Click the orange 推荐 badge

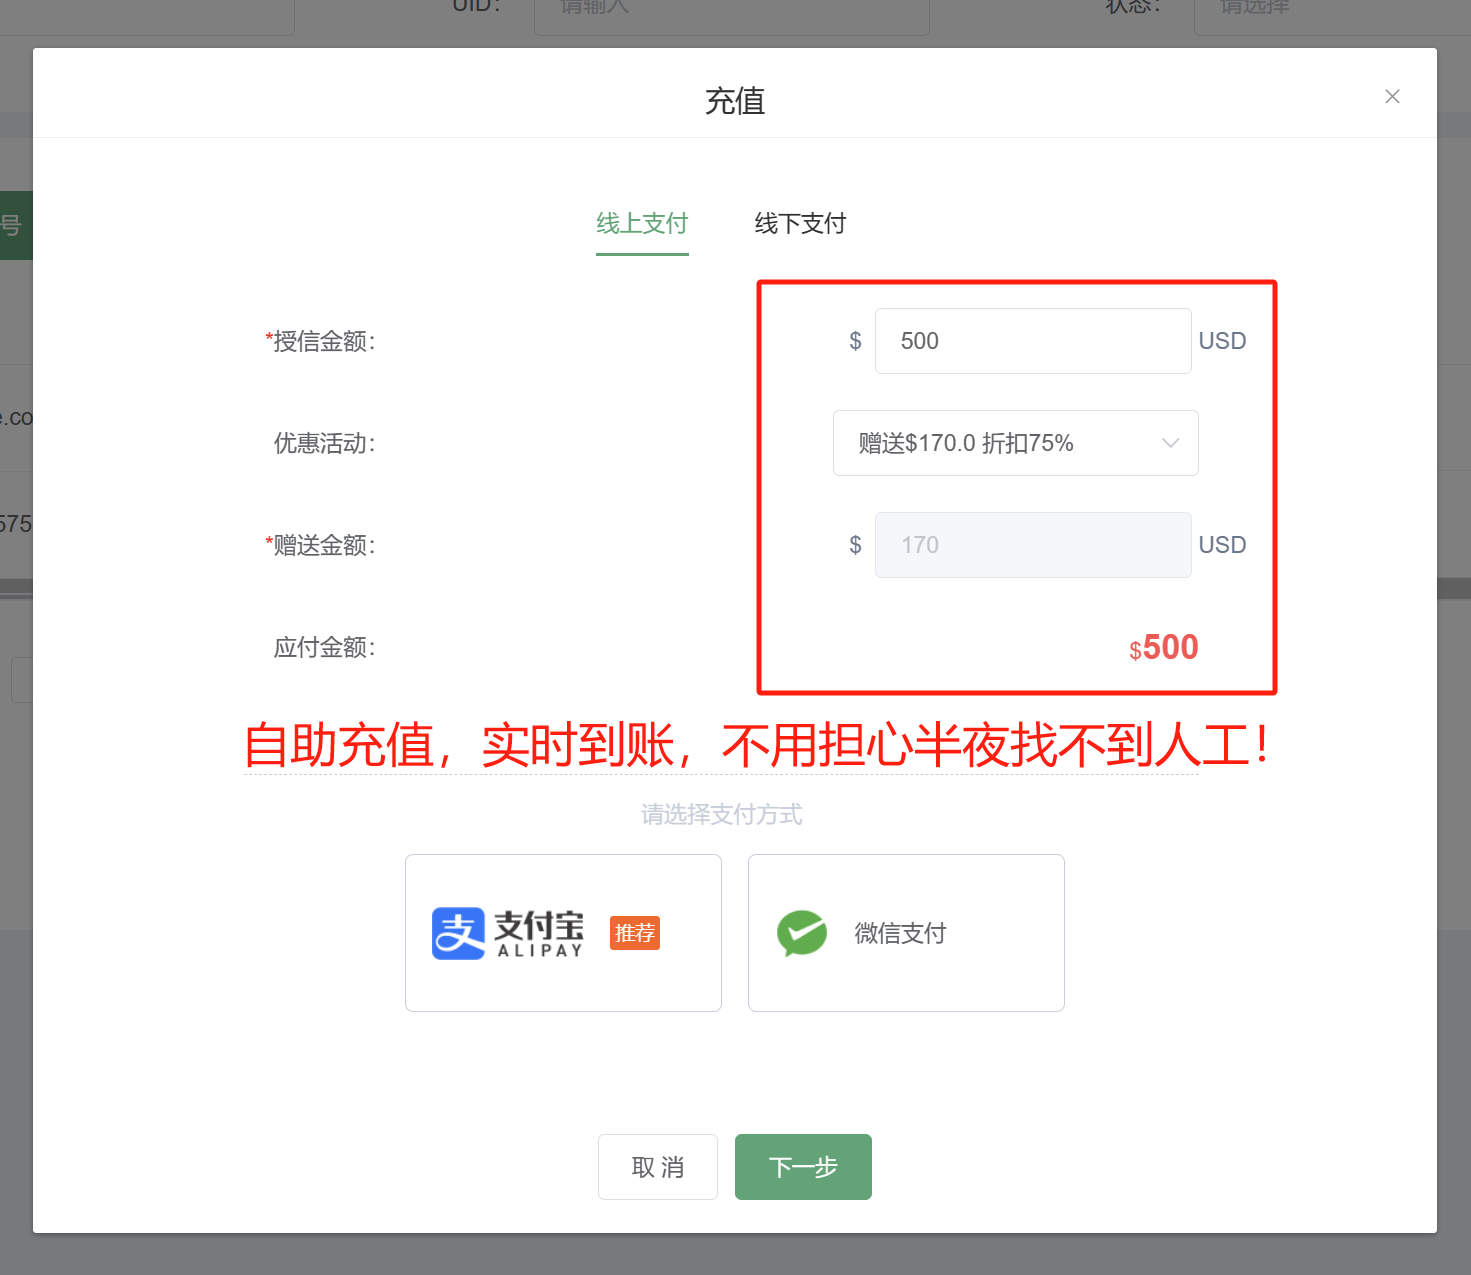point(634,933)
